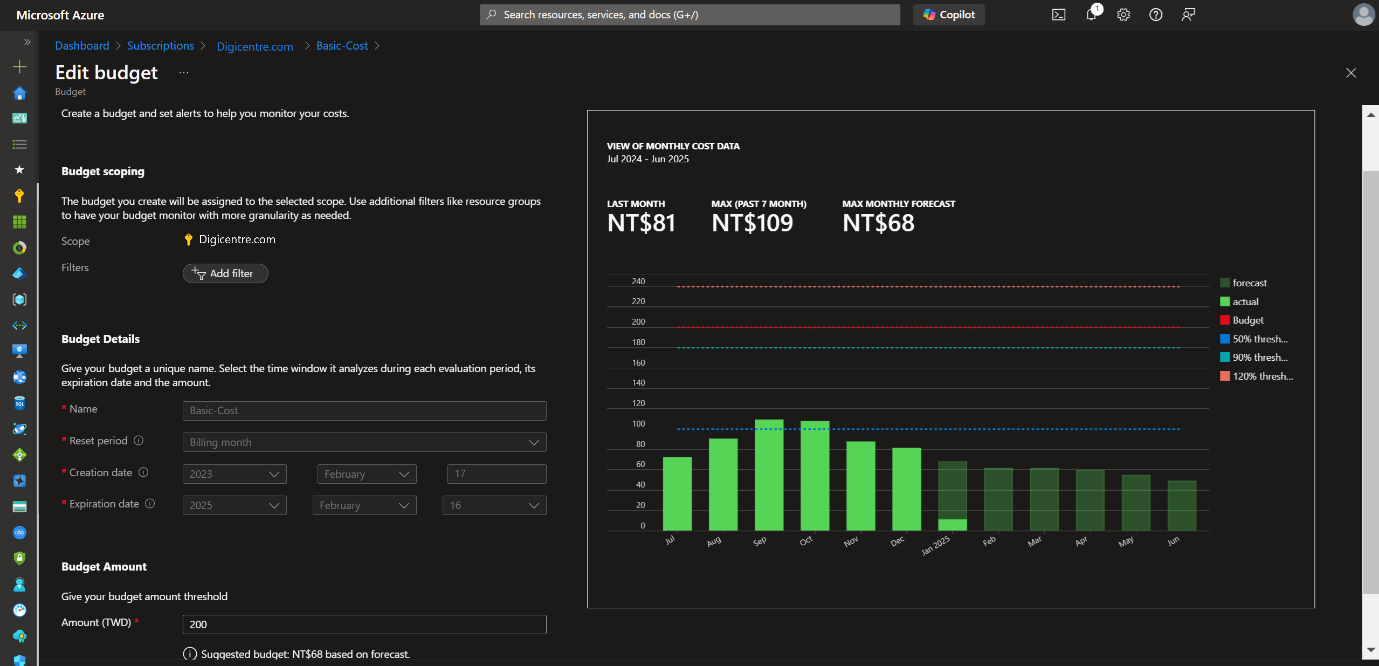Screen dimensions: 1379x666
Task: Open the Expiration date year dropdown
Action: (235, 506)
